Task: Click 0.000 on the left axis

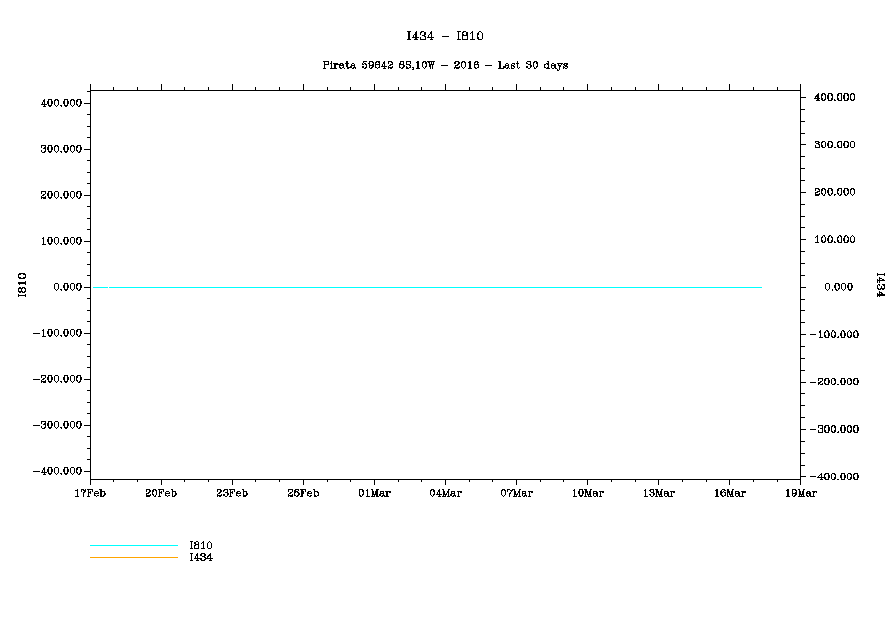Action: point(66,287)
